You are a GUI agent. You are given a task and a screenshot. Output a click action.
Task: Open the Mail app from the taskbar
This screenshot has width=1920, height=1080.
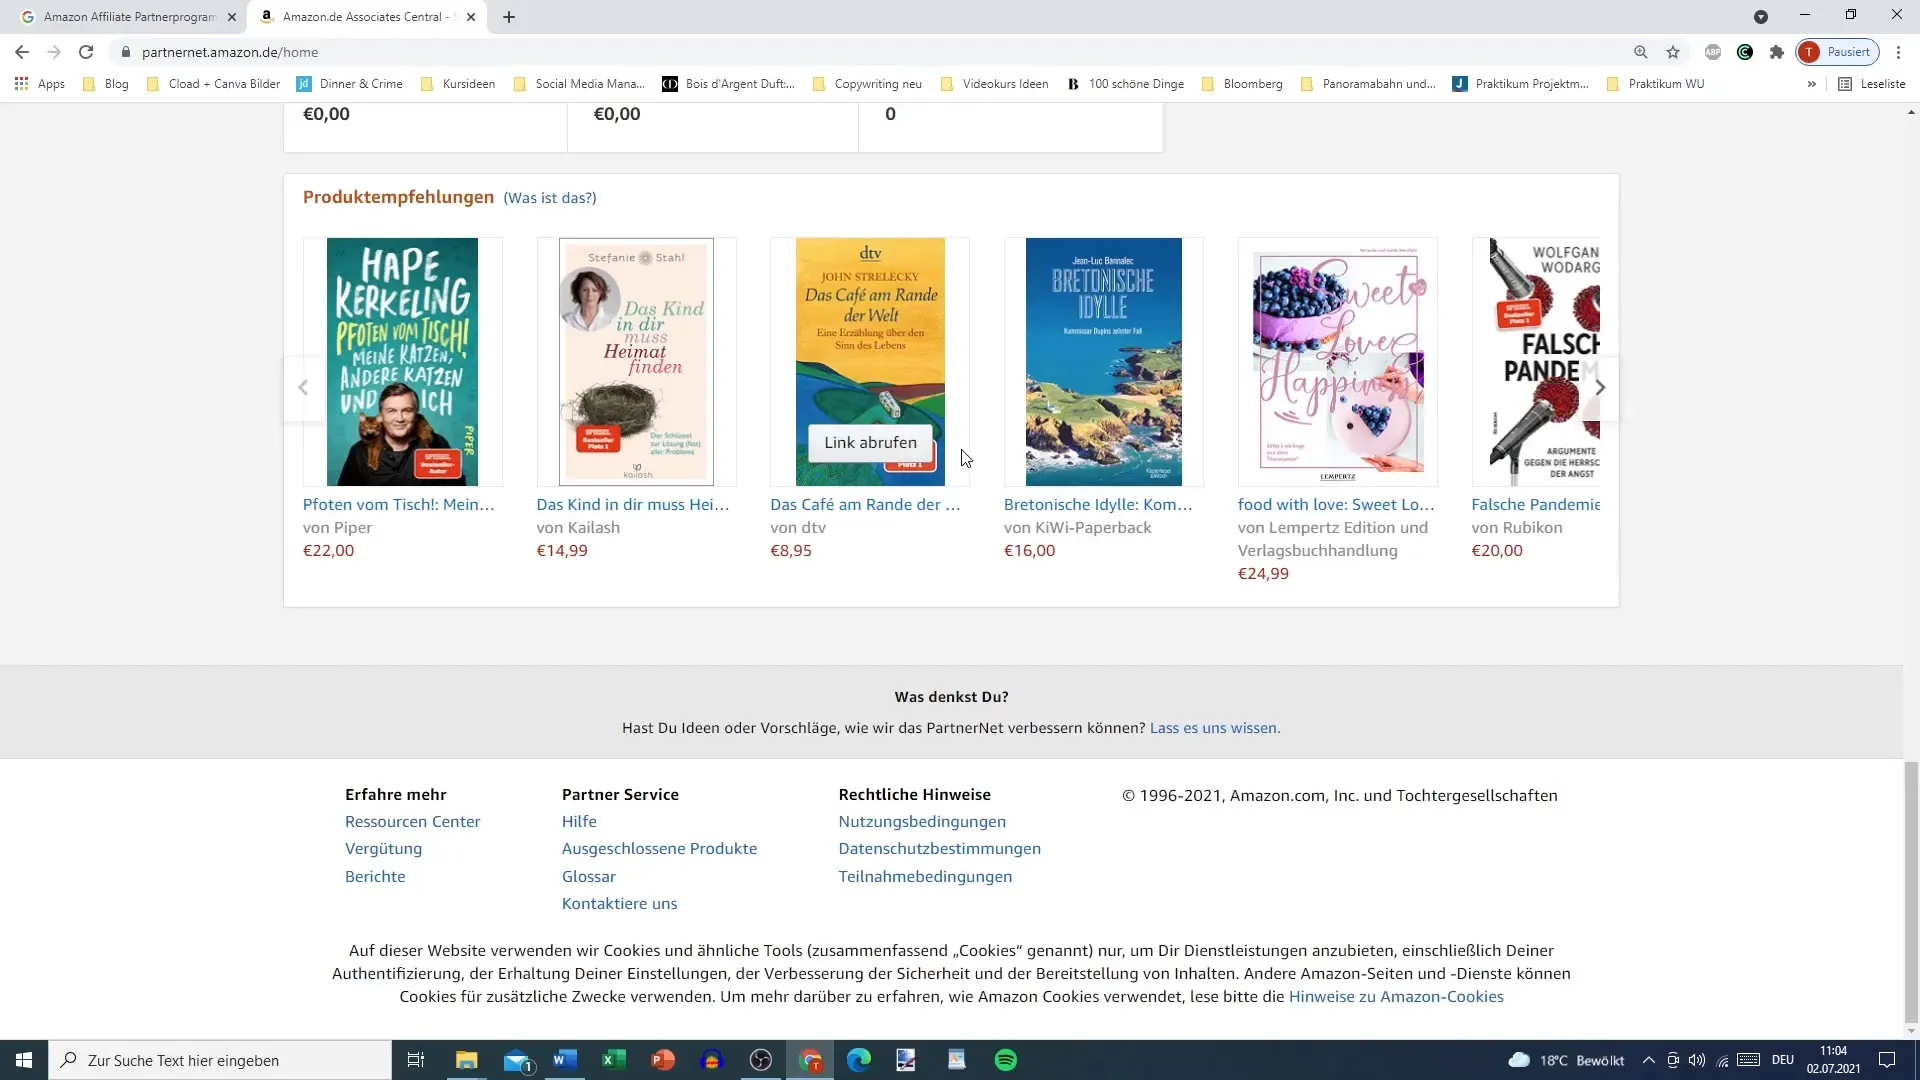coord(517,1060)
